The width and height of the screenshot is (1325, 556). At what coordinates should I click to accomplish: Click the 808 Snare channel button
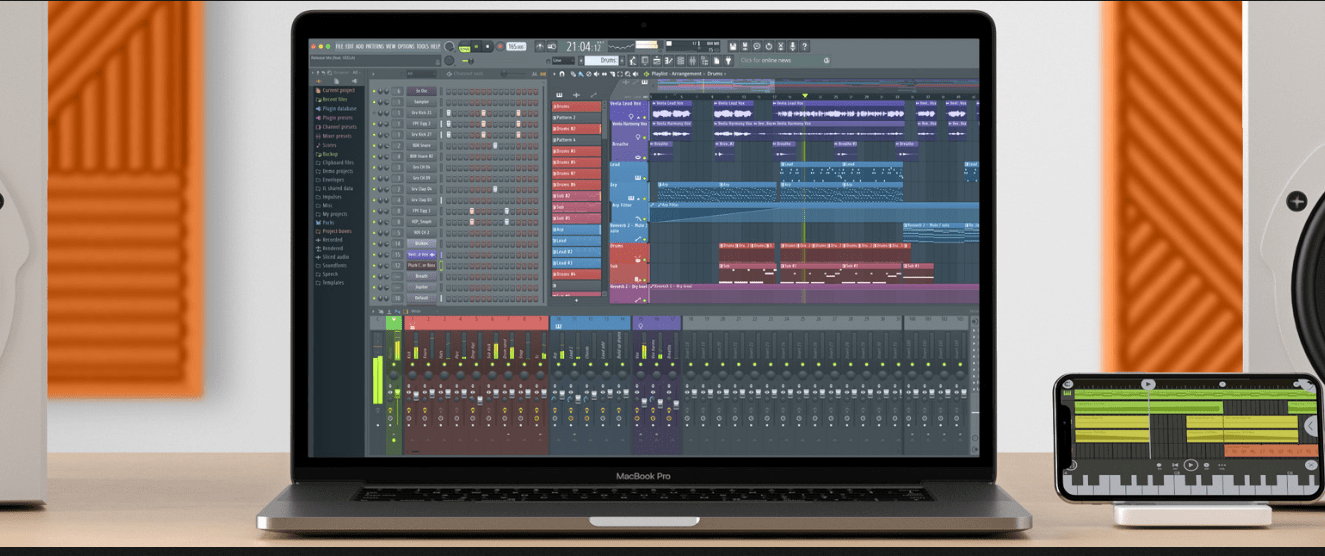(422, 145)
